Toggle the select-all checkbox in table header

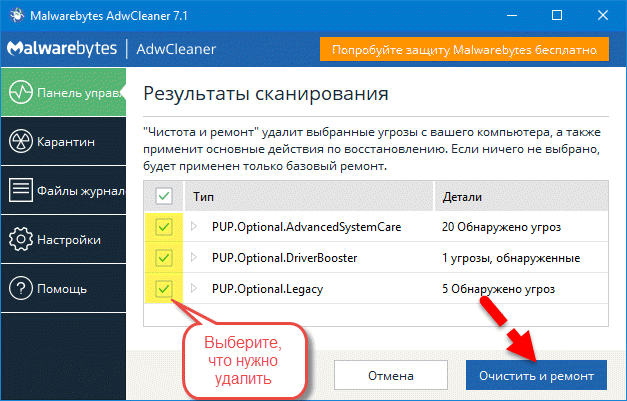164,196
